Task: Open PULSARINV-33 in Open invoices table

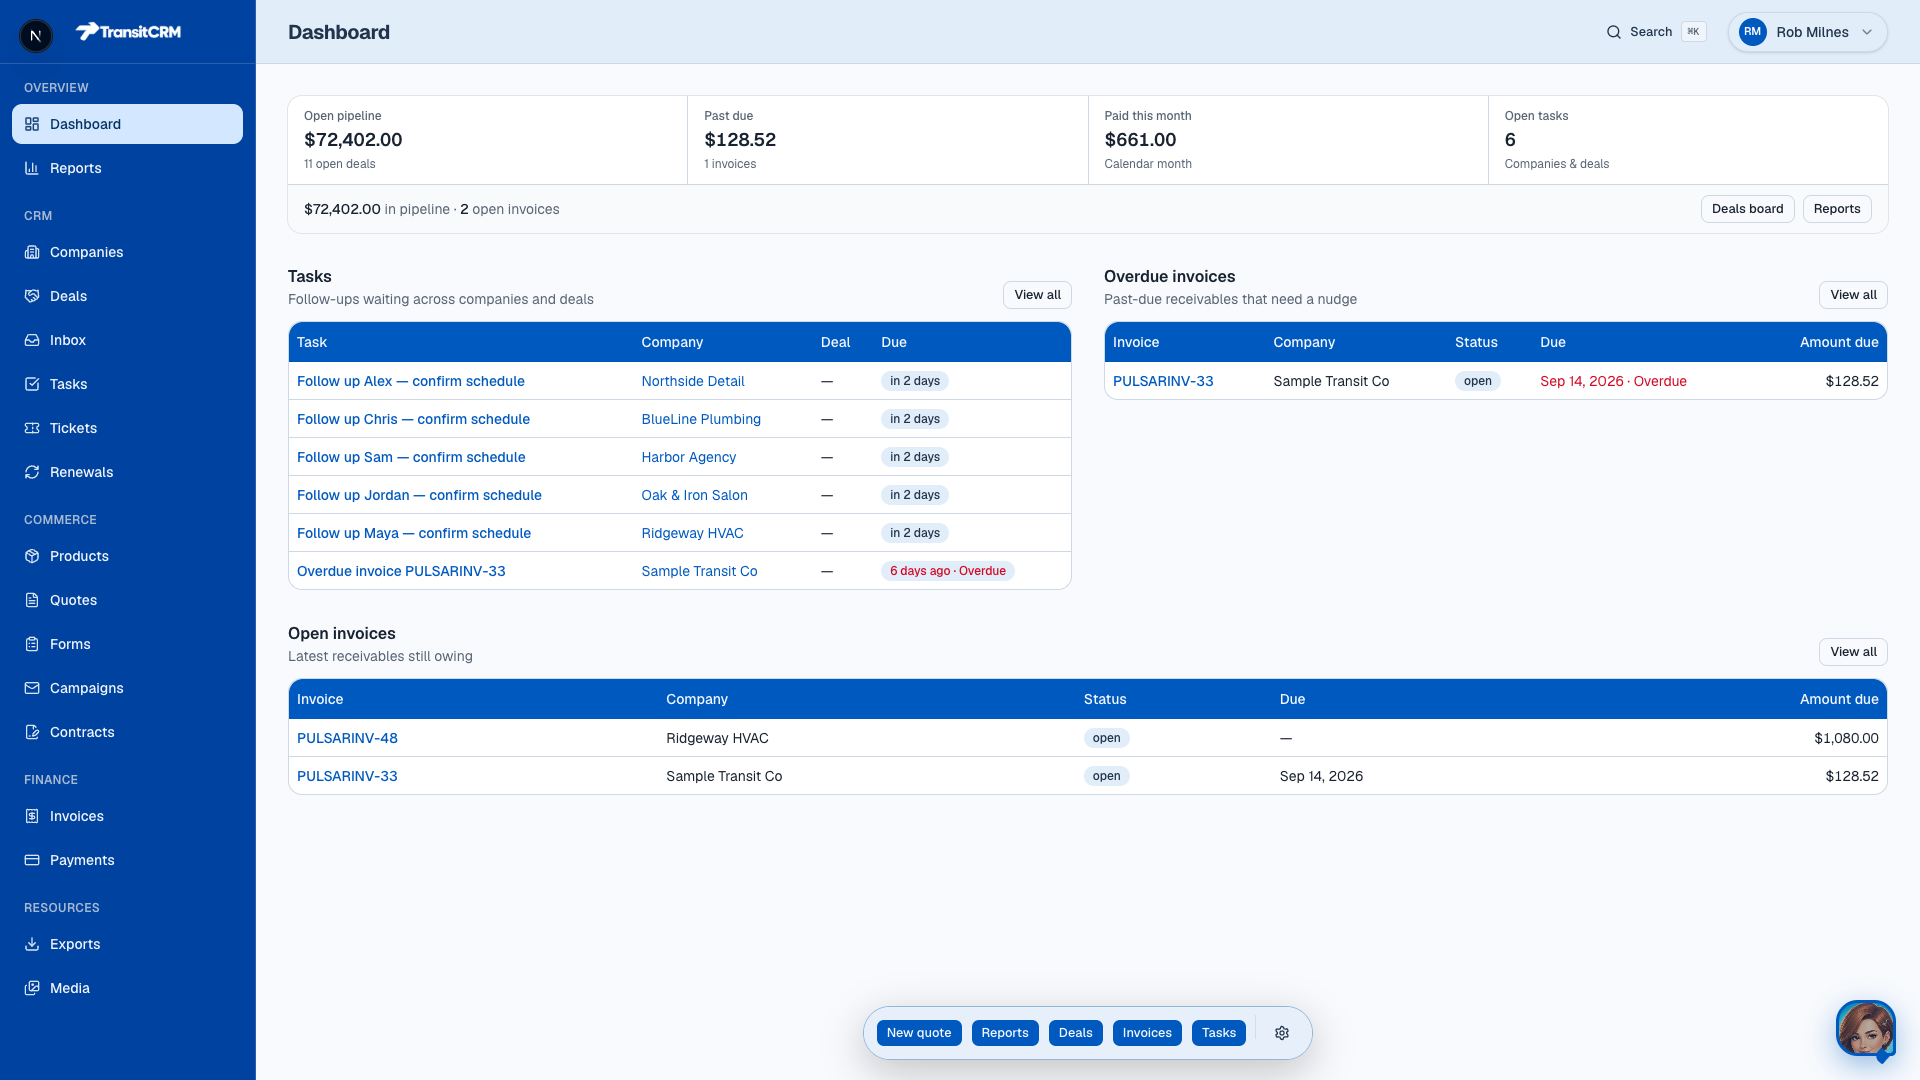Action: [347, 776]
